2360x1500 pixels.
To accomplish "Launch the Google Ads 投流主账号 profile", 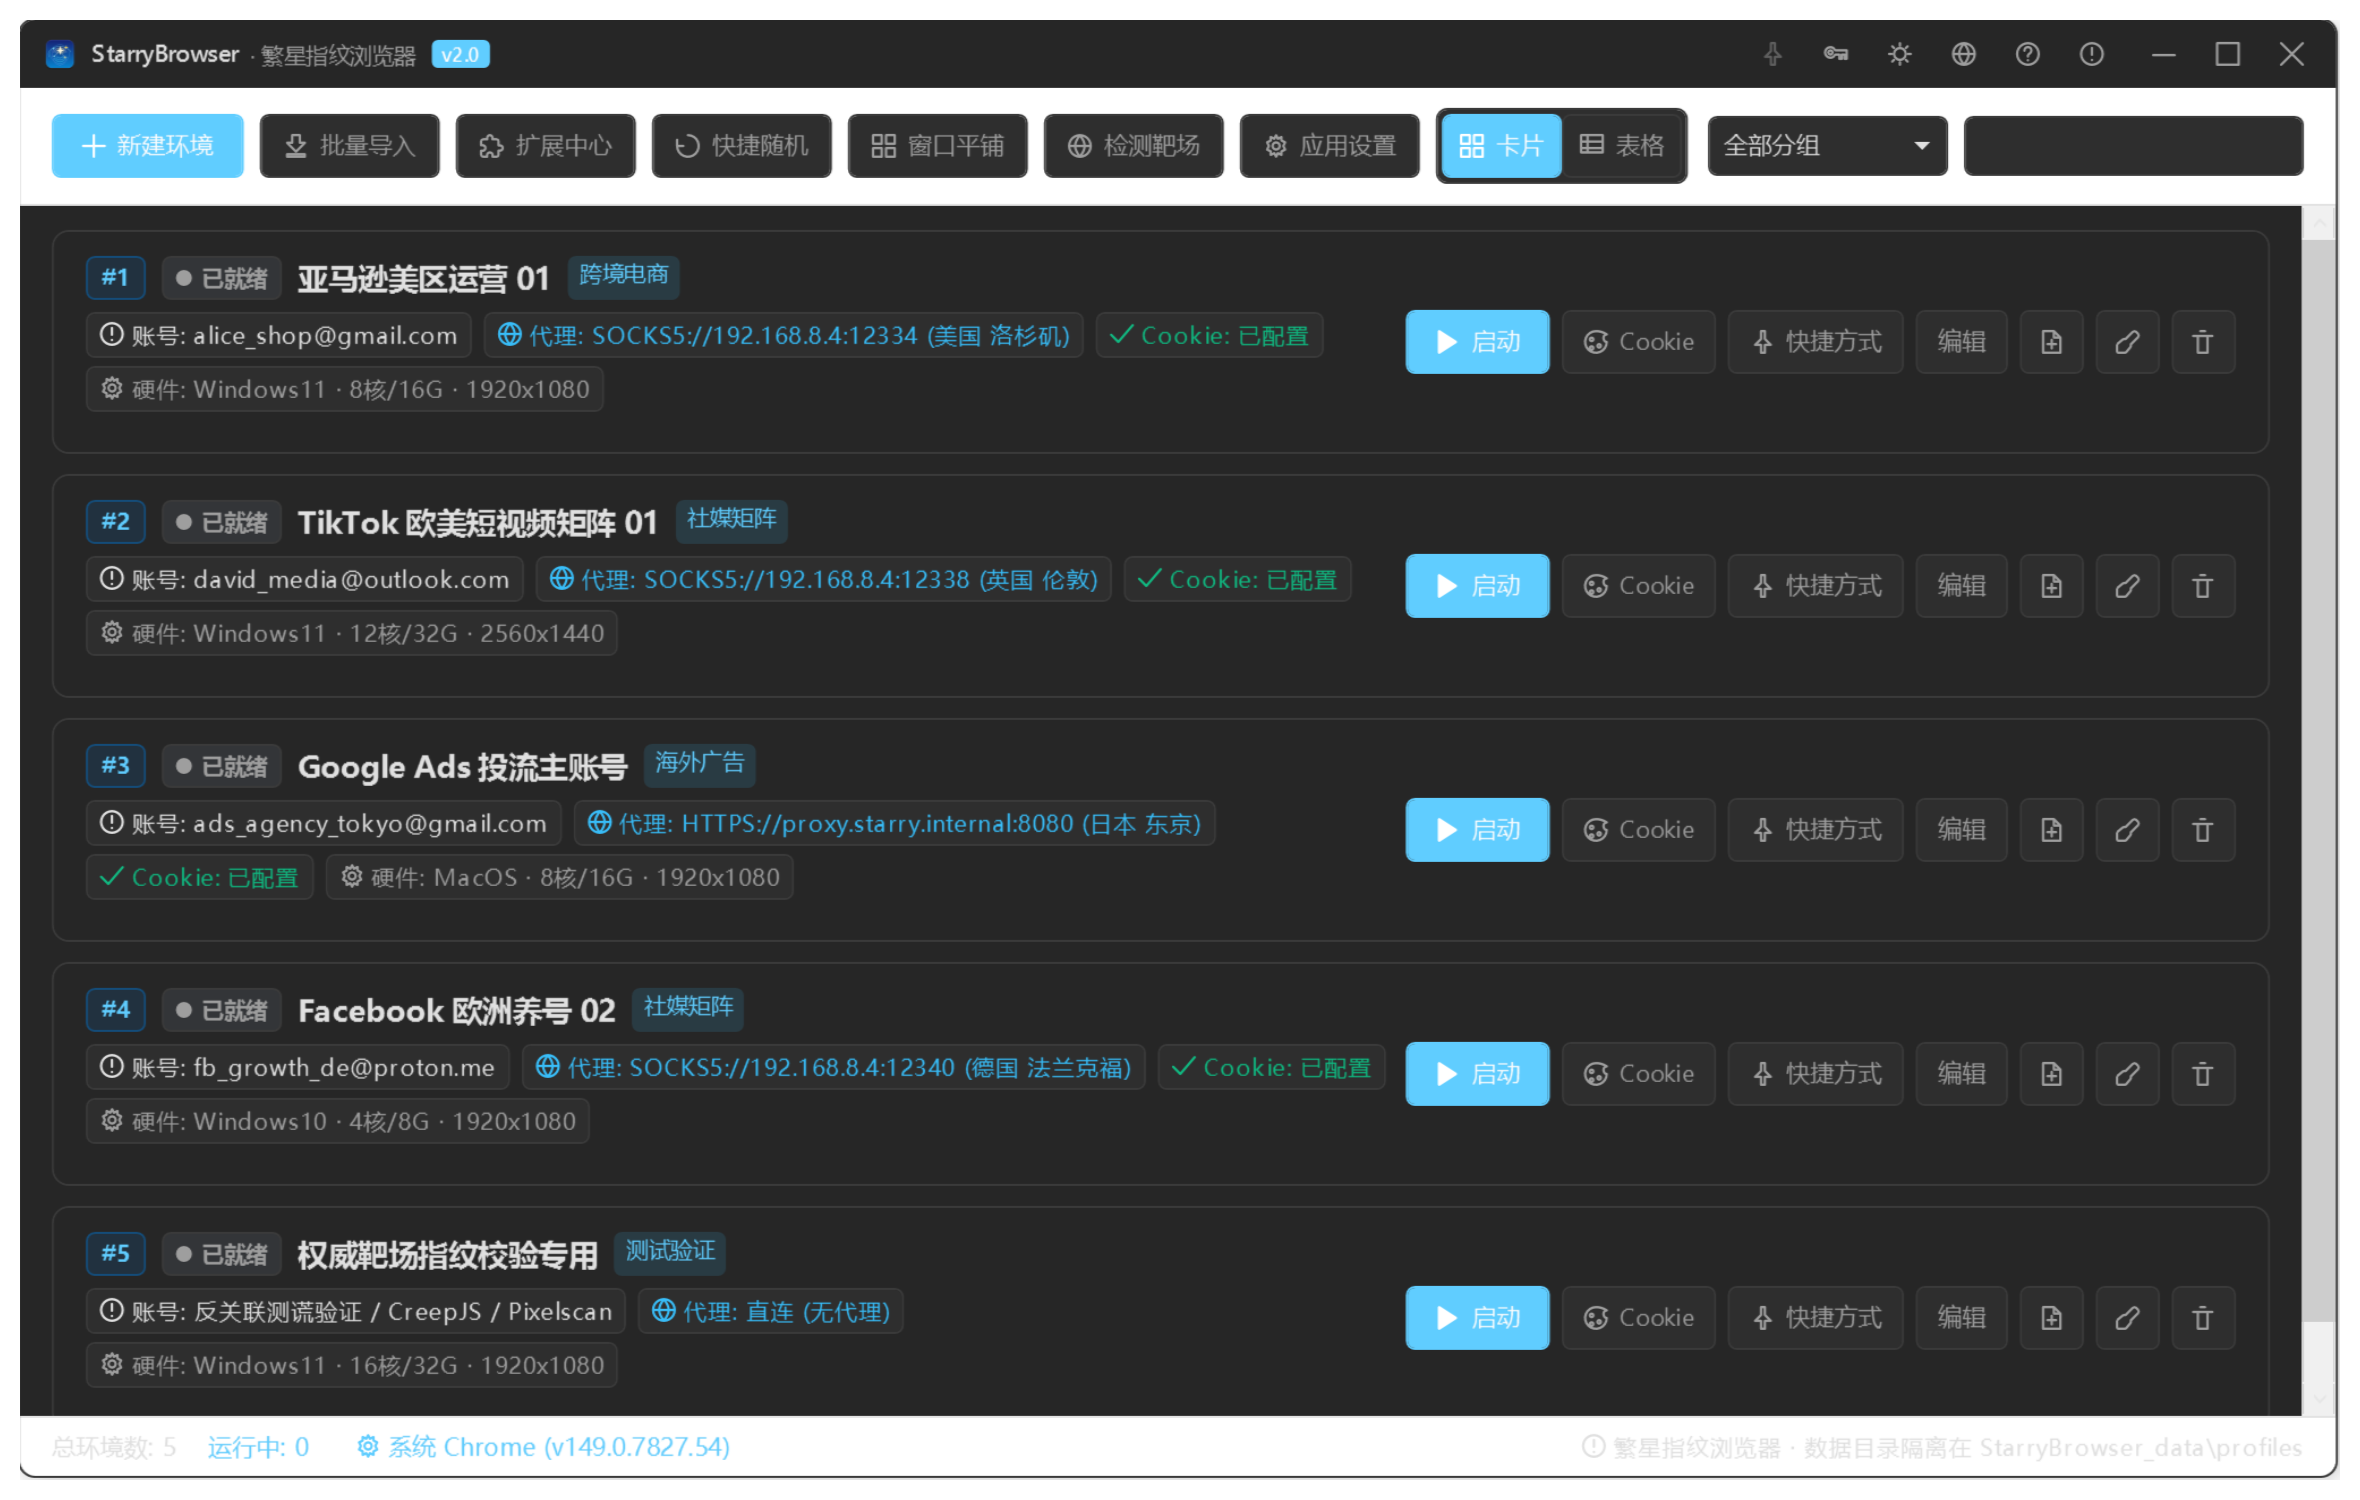I will [1477, 830].
